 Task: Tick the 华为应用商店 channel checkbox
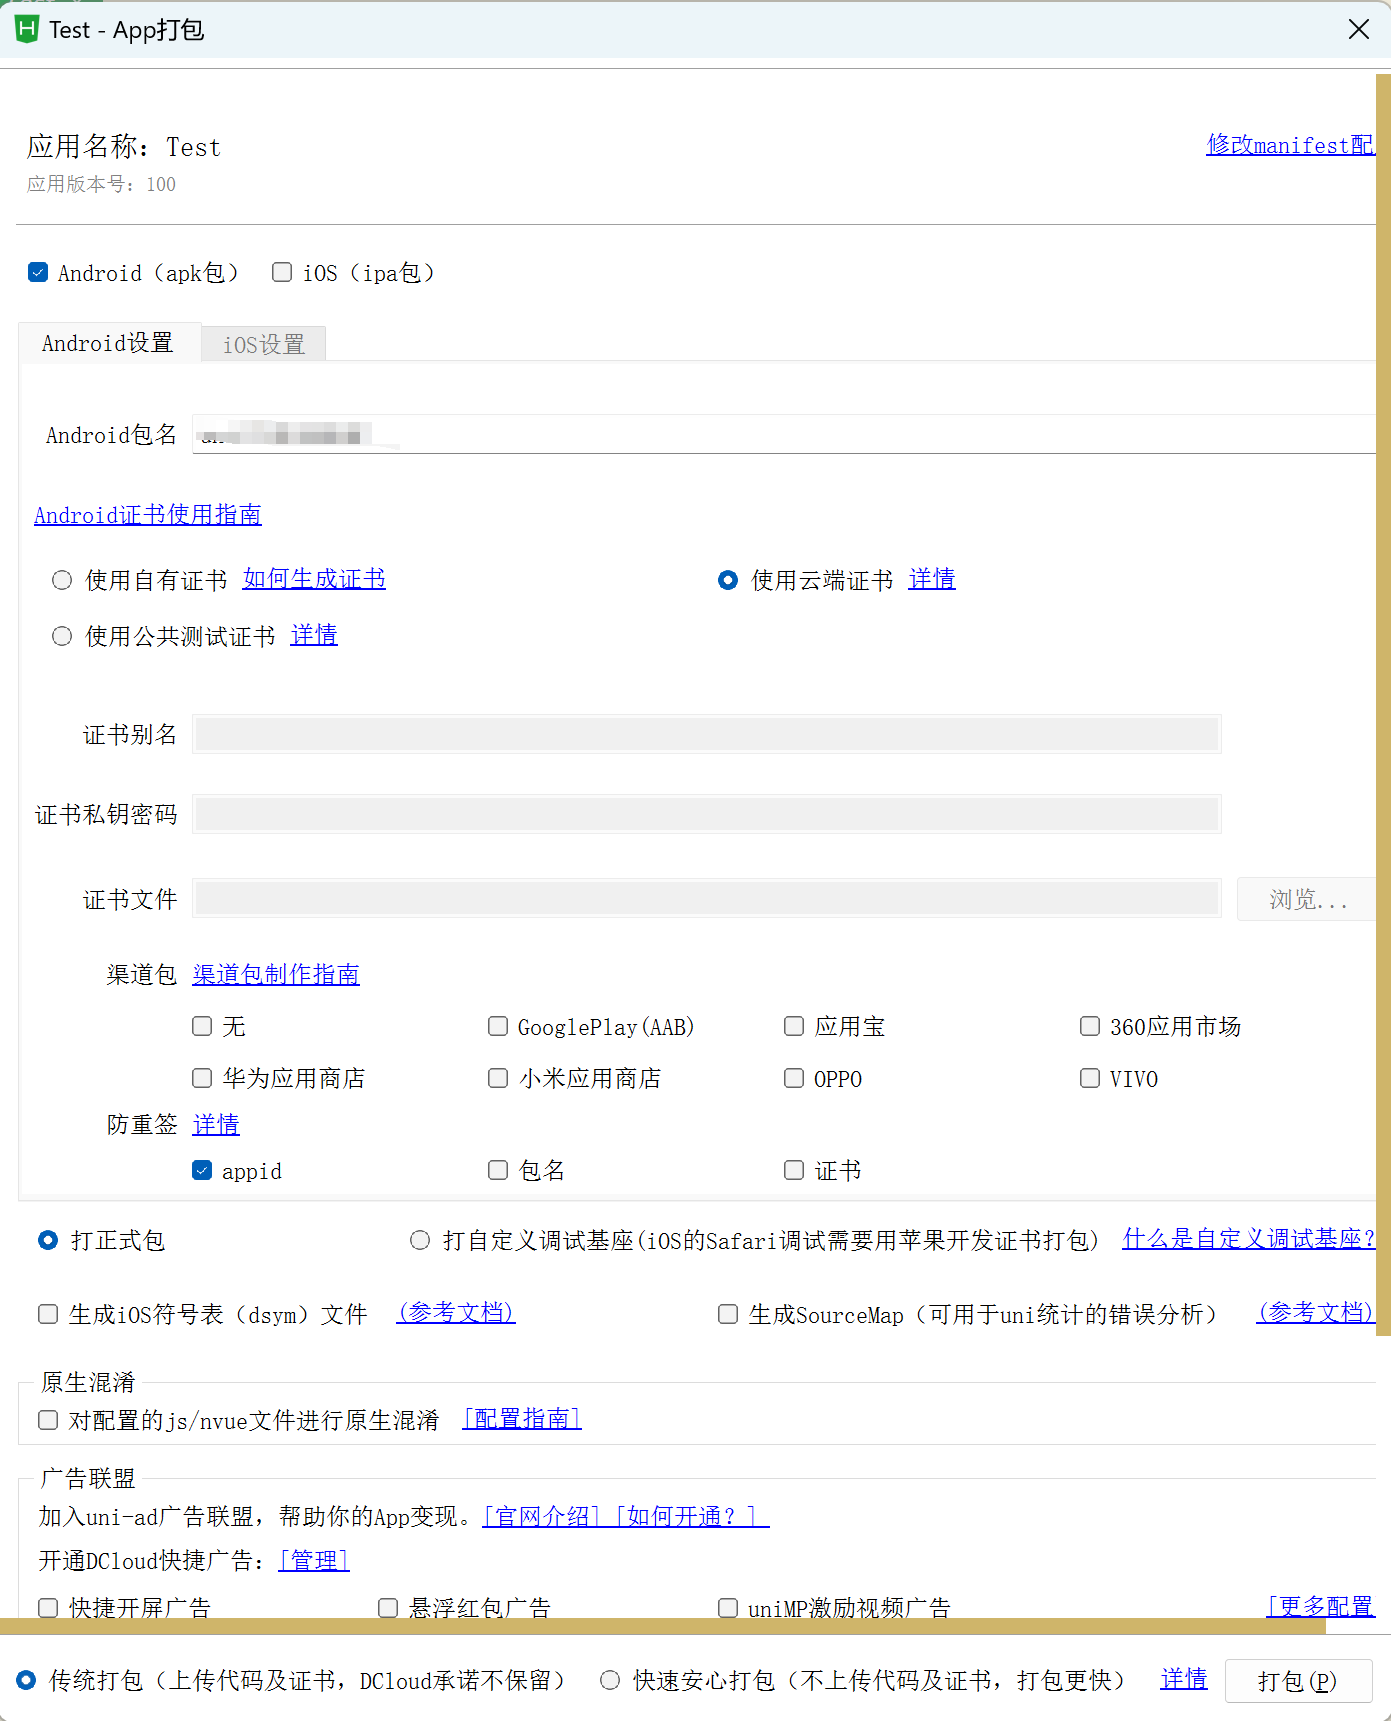point(202,1079)
